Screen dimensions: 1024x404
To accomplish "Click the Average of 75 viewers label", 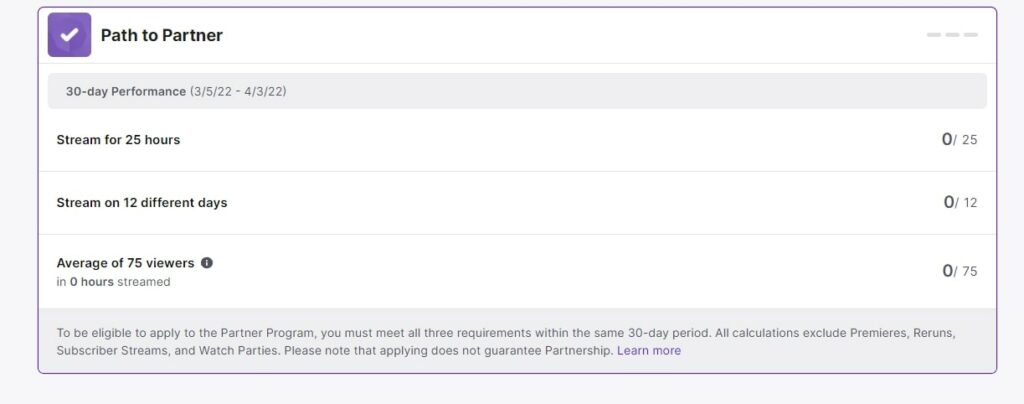I will [125, 263].
